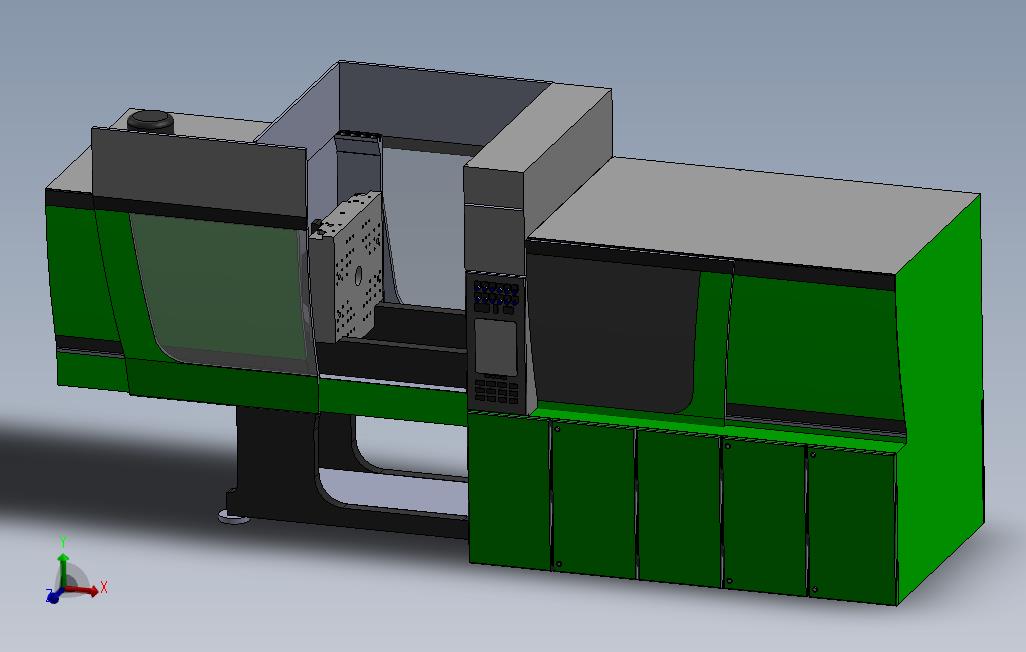Select the large green right end face of machine
1026x652 pixels.
pyautogui.click(x=939, y=399)
